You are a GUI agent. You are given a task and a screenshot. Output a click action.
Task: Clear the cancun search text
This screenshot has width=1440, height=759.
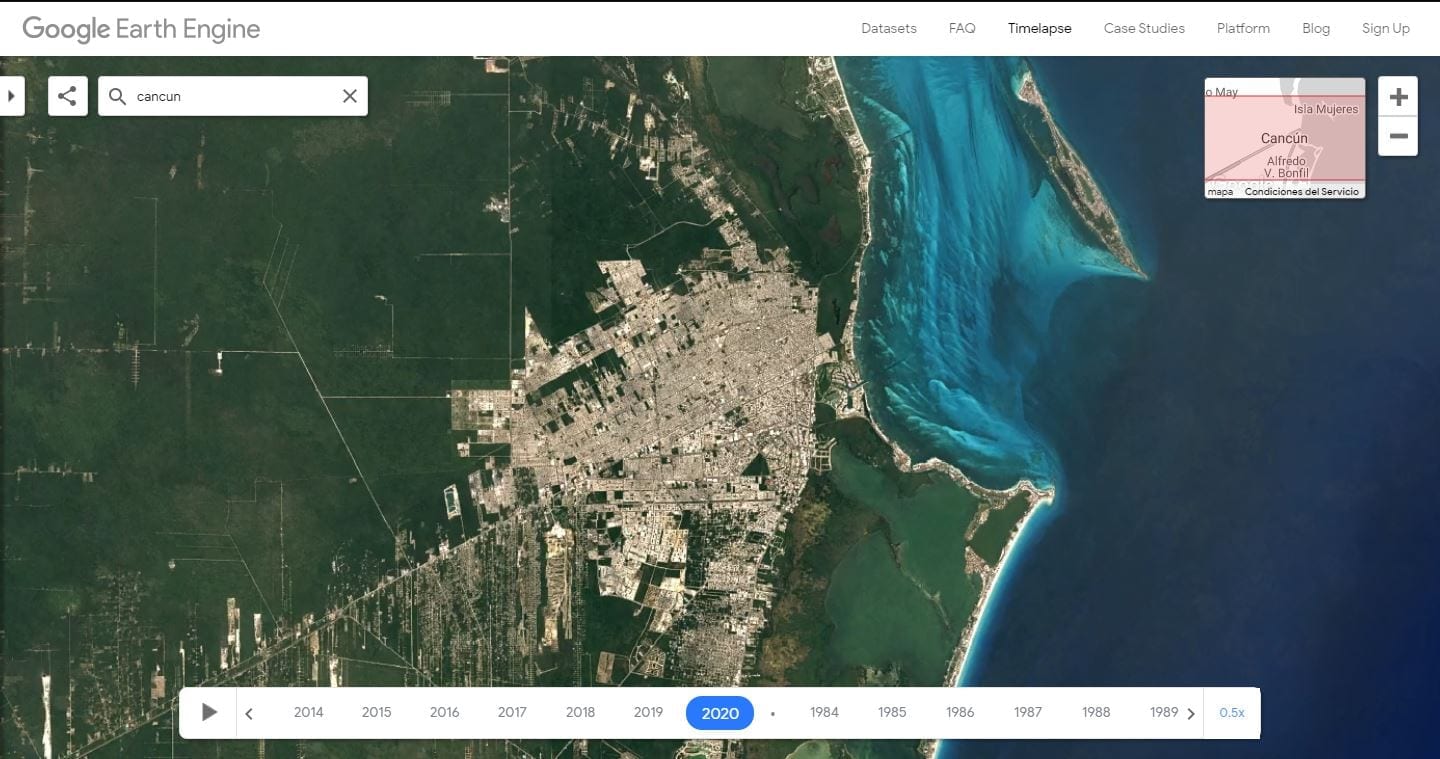pyautogui.click(x=350, y=96)
